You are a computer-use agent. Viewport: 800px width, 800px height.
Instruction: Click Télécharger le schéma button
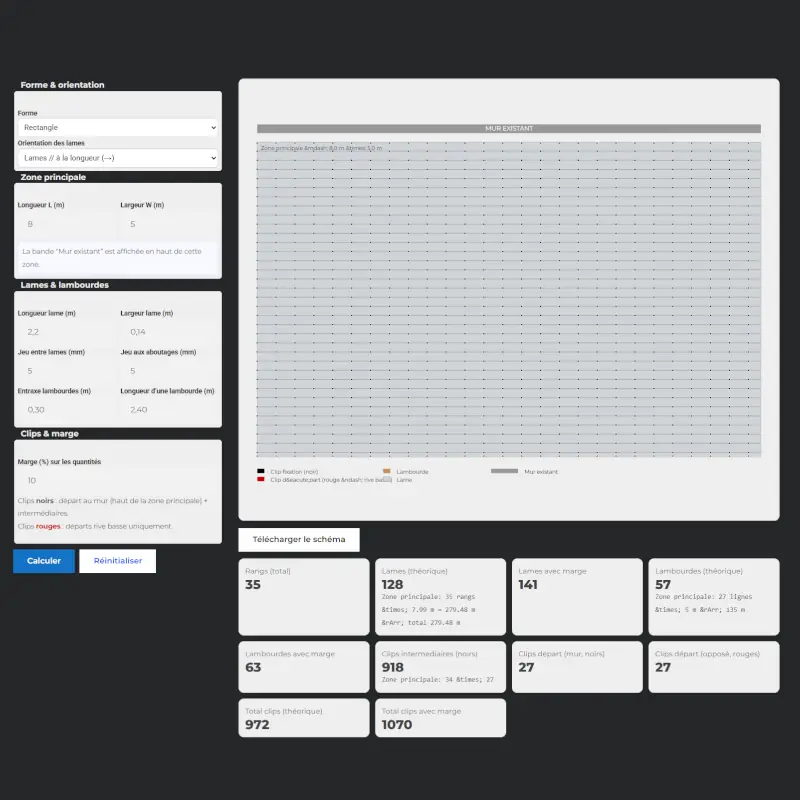click(x=299, y=540)
